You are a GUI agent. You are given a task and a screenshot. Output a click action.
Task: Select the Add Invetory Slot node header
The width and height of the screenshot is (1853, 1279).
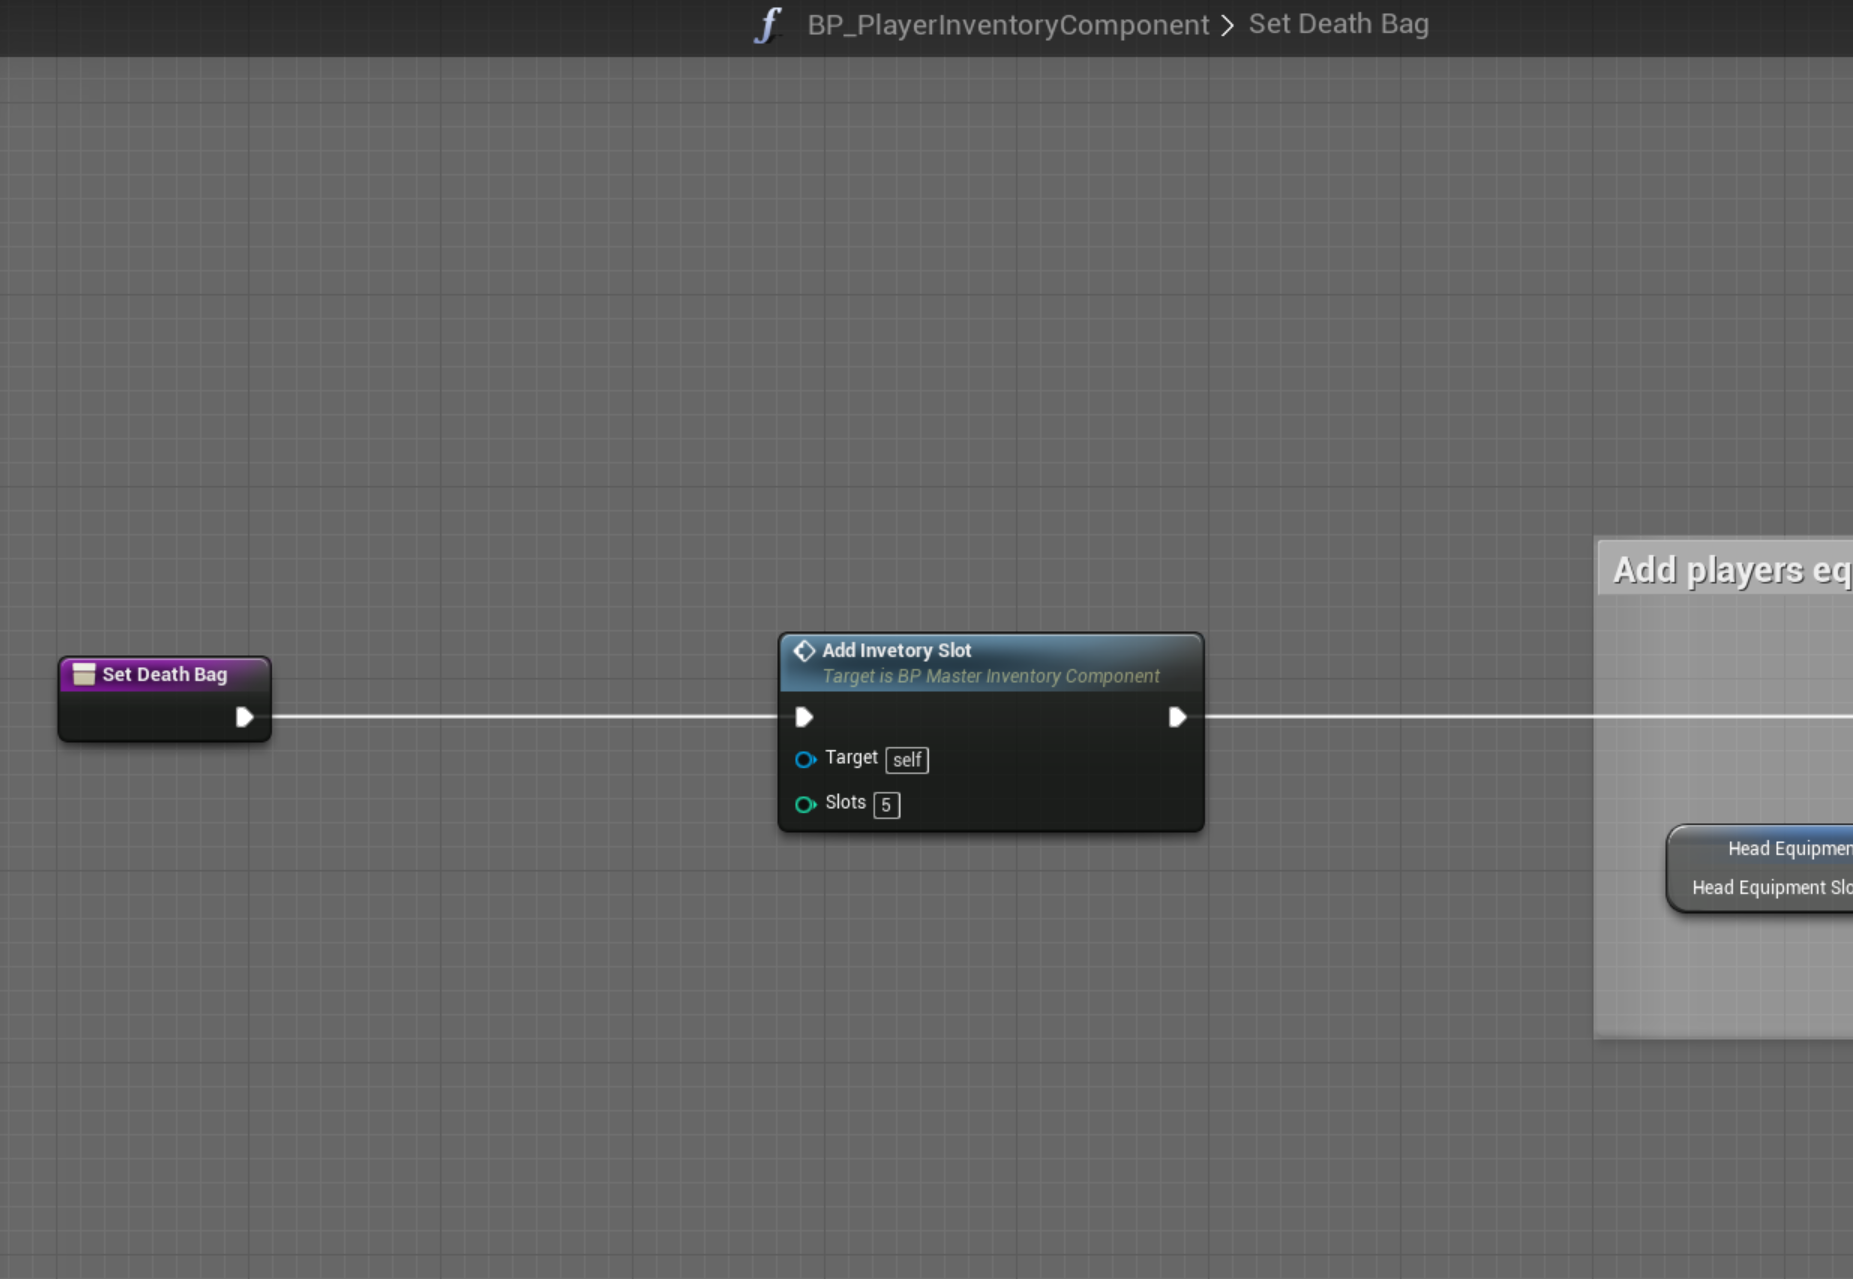(991, 662)
